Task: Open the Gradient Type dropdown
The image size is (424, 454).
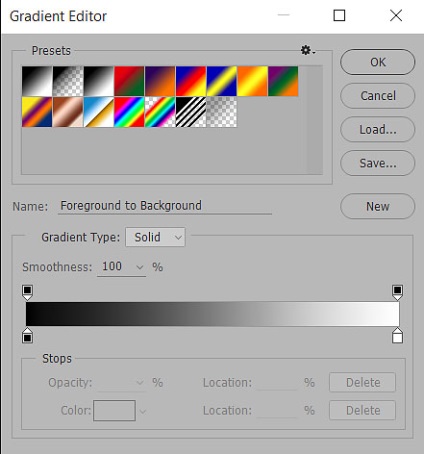Action: tap(155, 237)
